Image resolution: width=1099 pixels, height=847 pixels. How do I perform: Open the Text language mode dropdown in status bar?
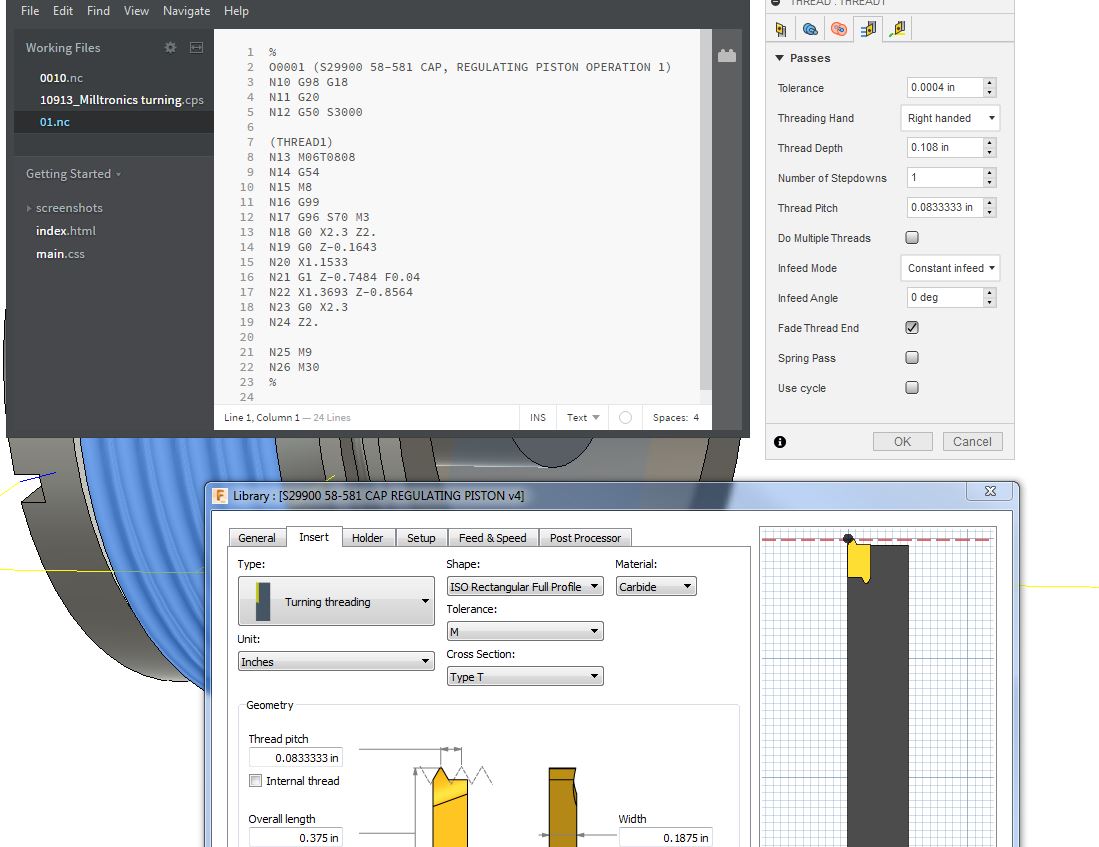pyautogui.click(x=582, y=417)
